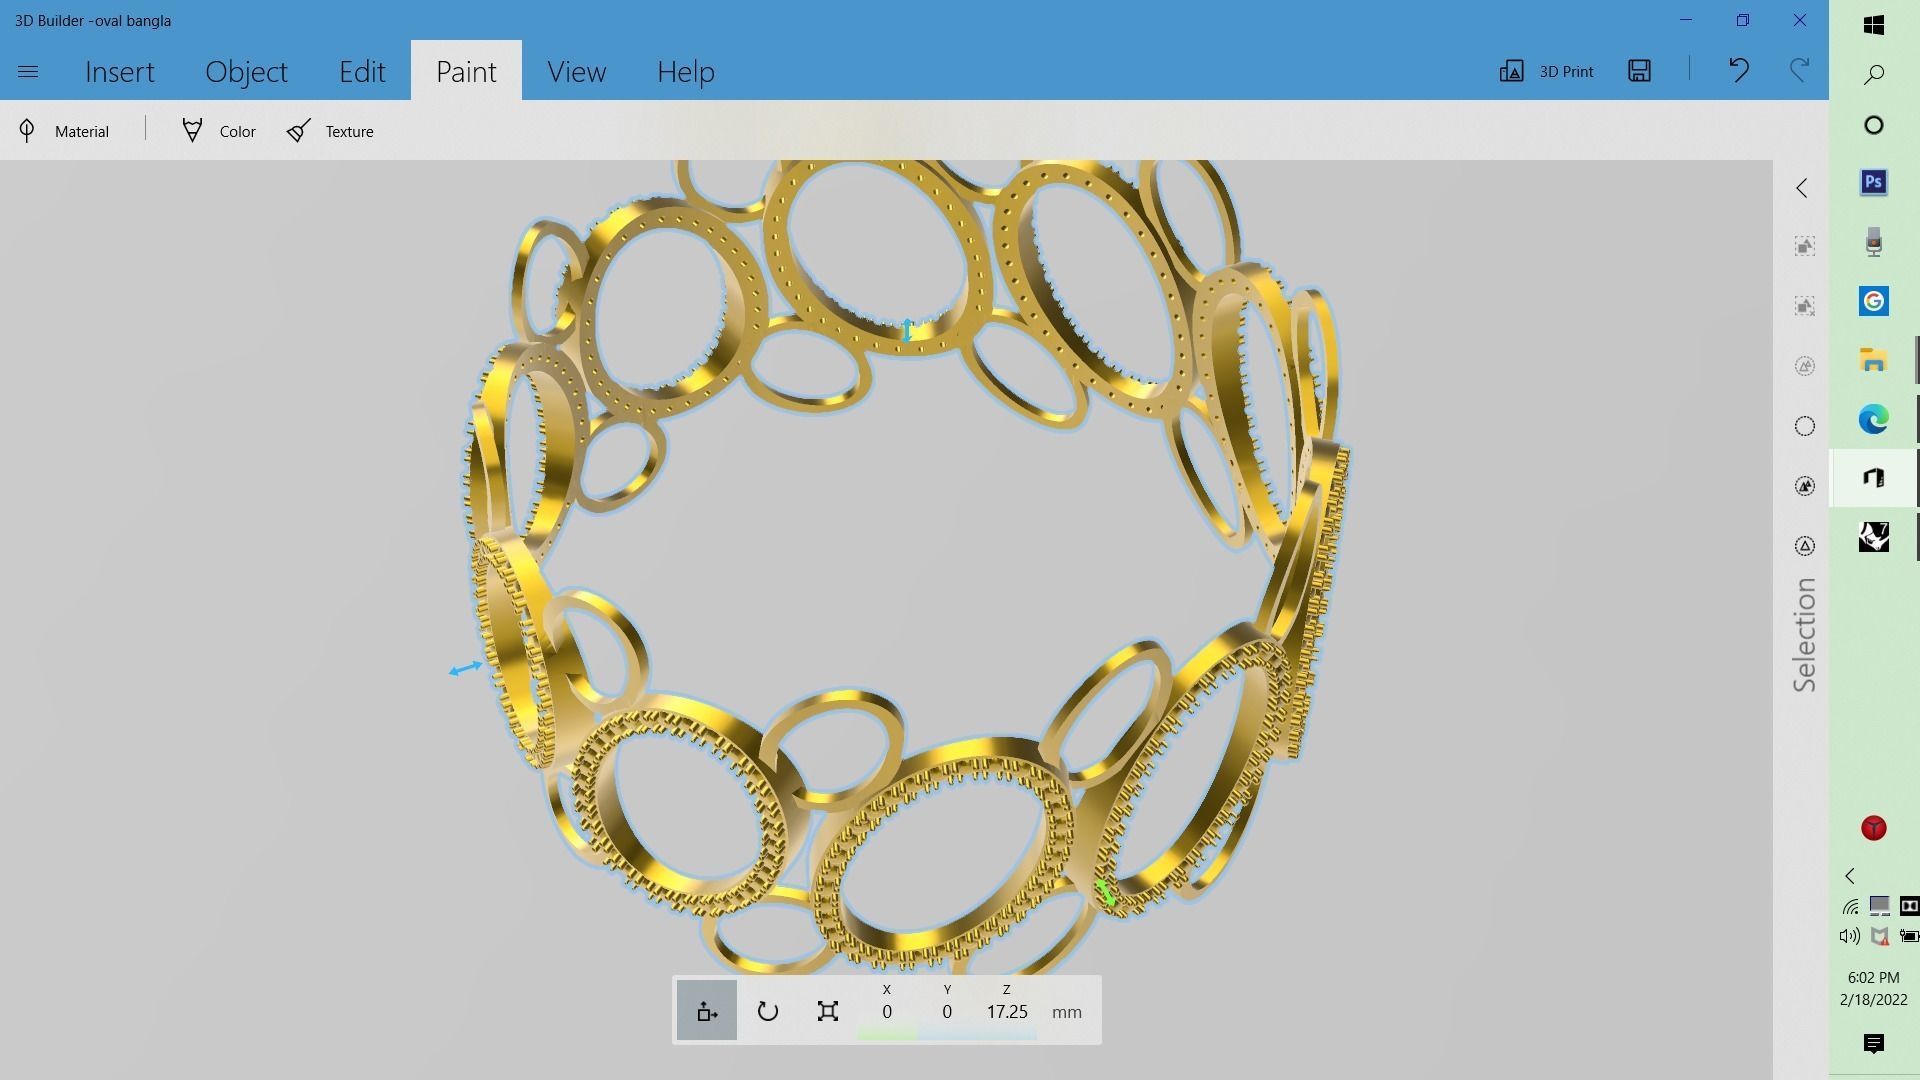Expand the Selection side panel chevron
This screenshot has height=1080, width=1920.
[x=1802, y=188]
